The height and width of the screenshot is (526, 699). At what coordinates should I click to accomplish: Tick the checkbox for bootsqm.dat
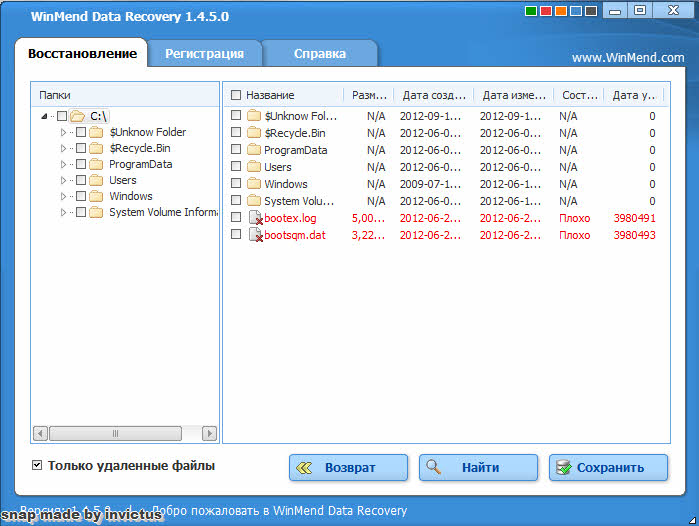click(236, 234)
